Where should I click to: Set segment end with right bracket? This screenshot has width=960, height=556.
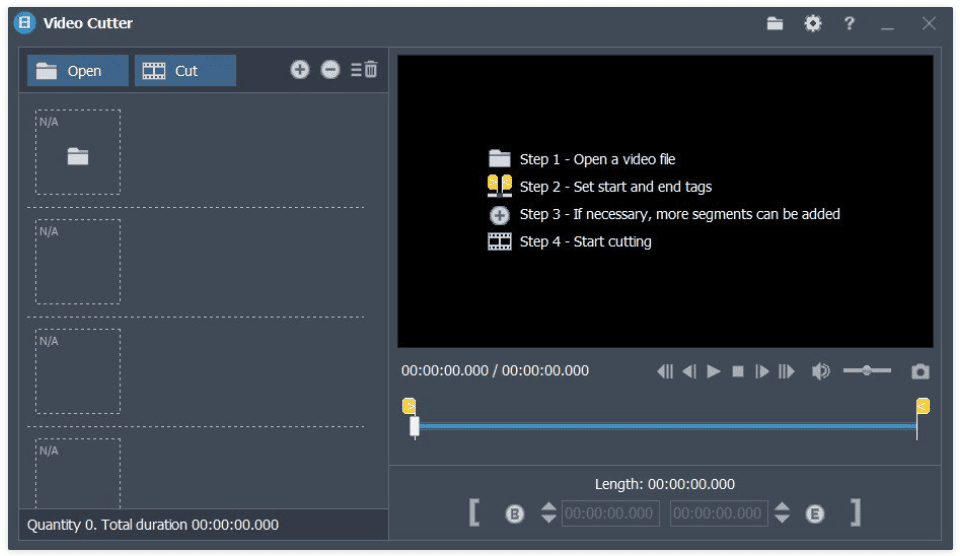[855, 513]
